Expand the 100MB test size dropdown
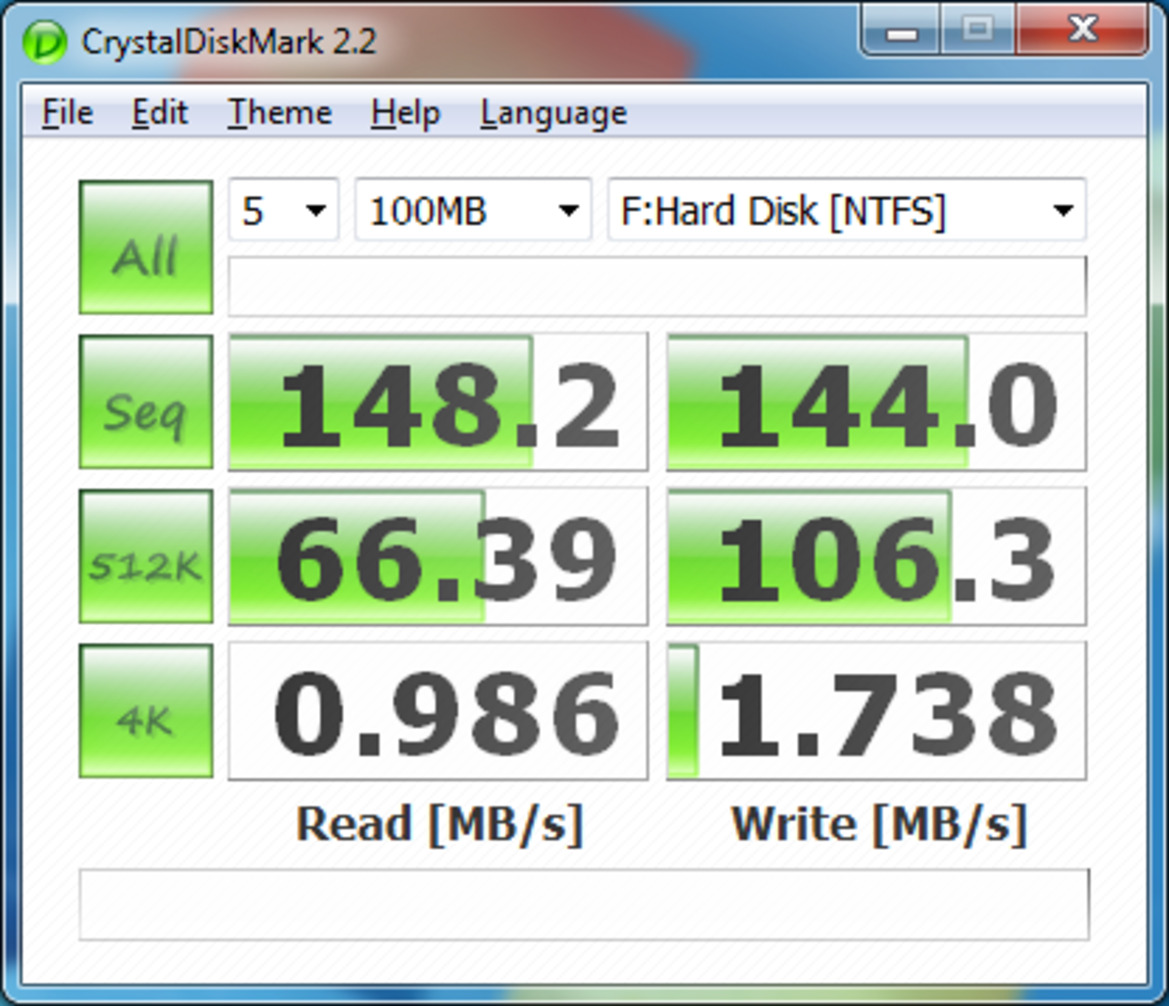 coord(473,210)
